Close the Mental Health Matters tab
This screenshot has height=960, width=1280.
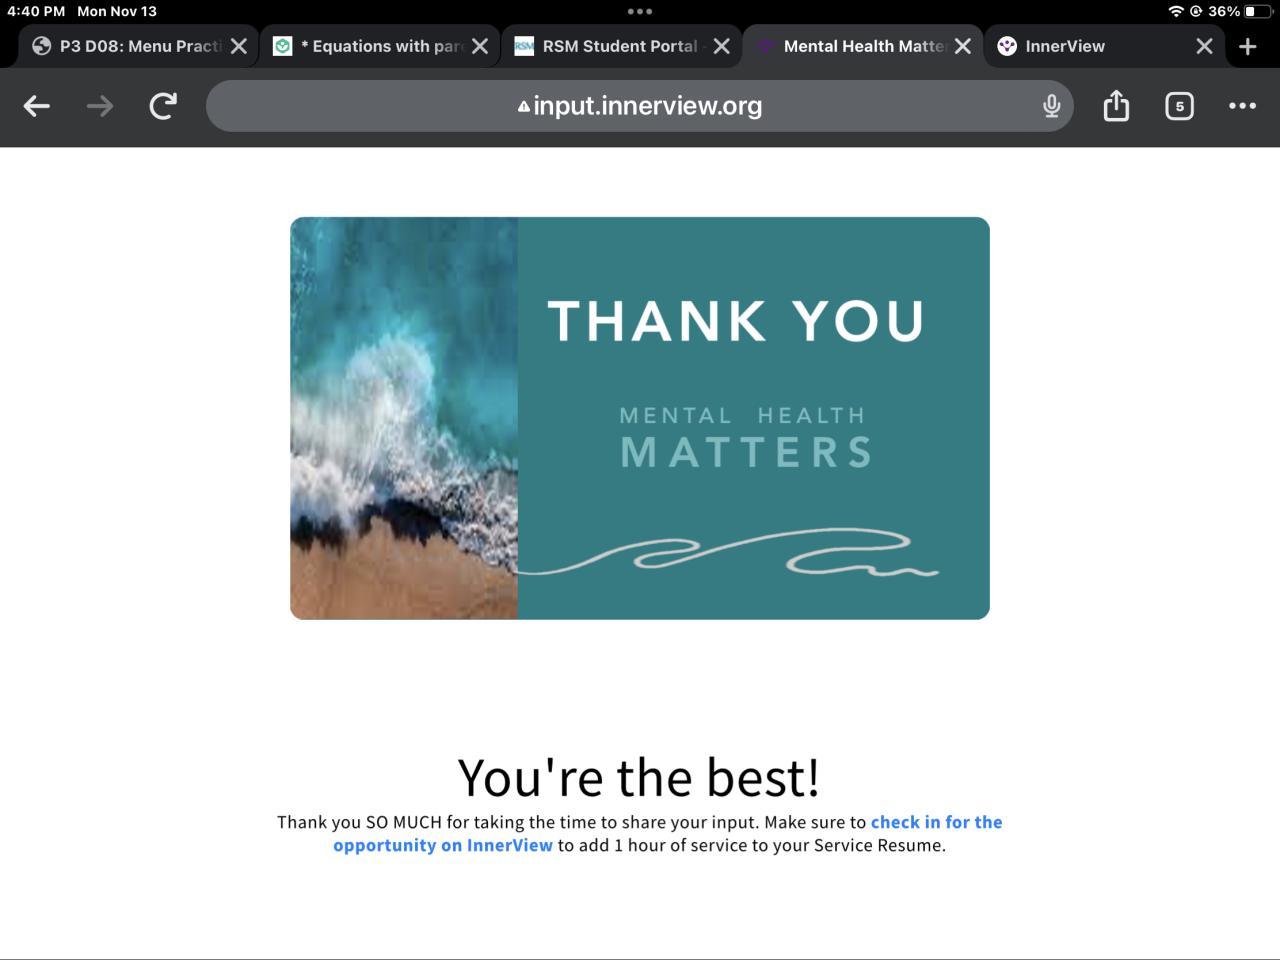point(963,46)
